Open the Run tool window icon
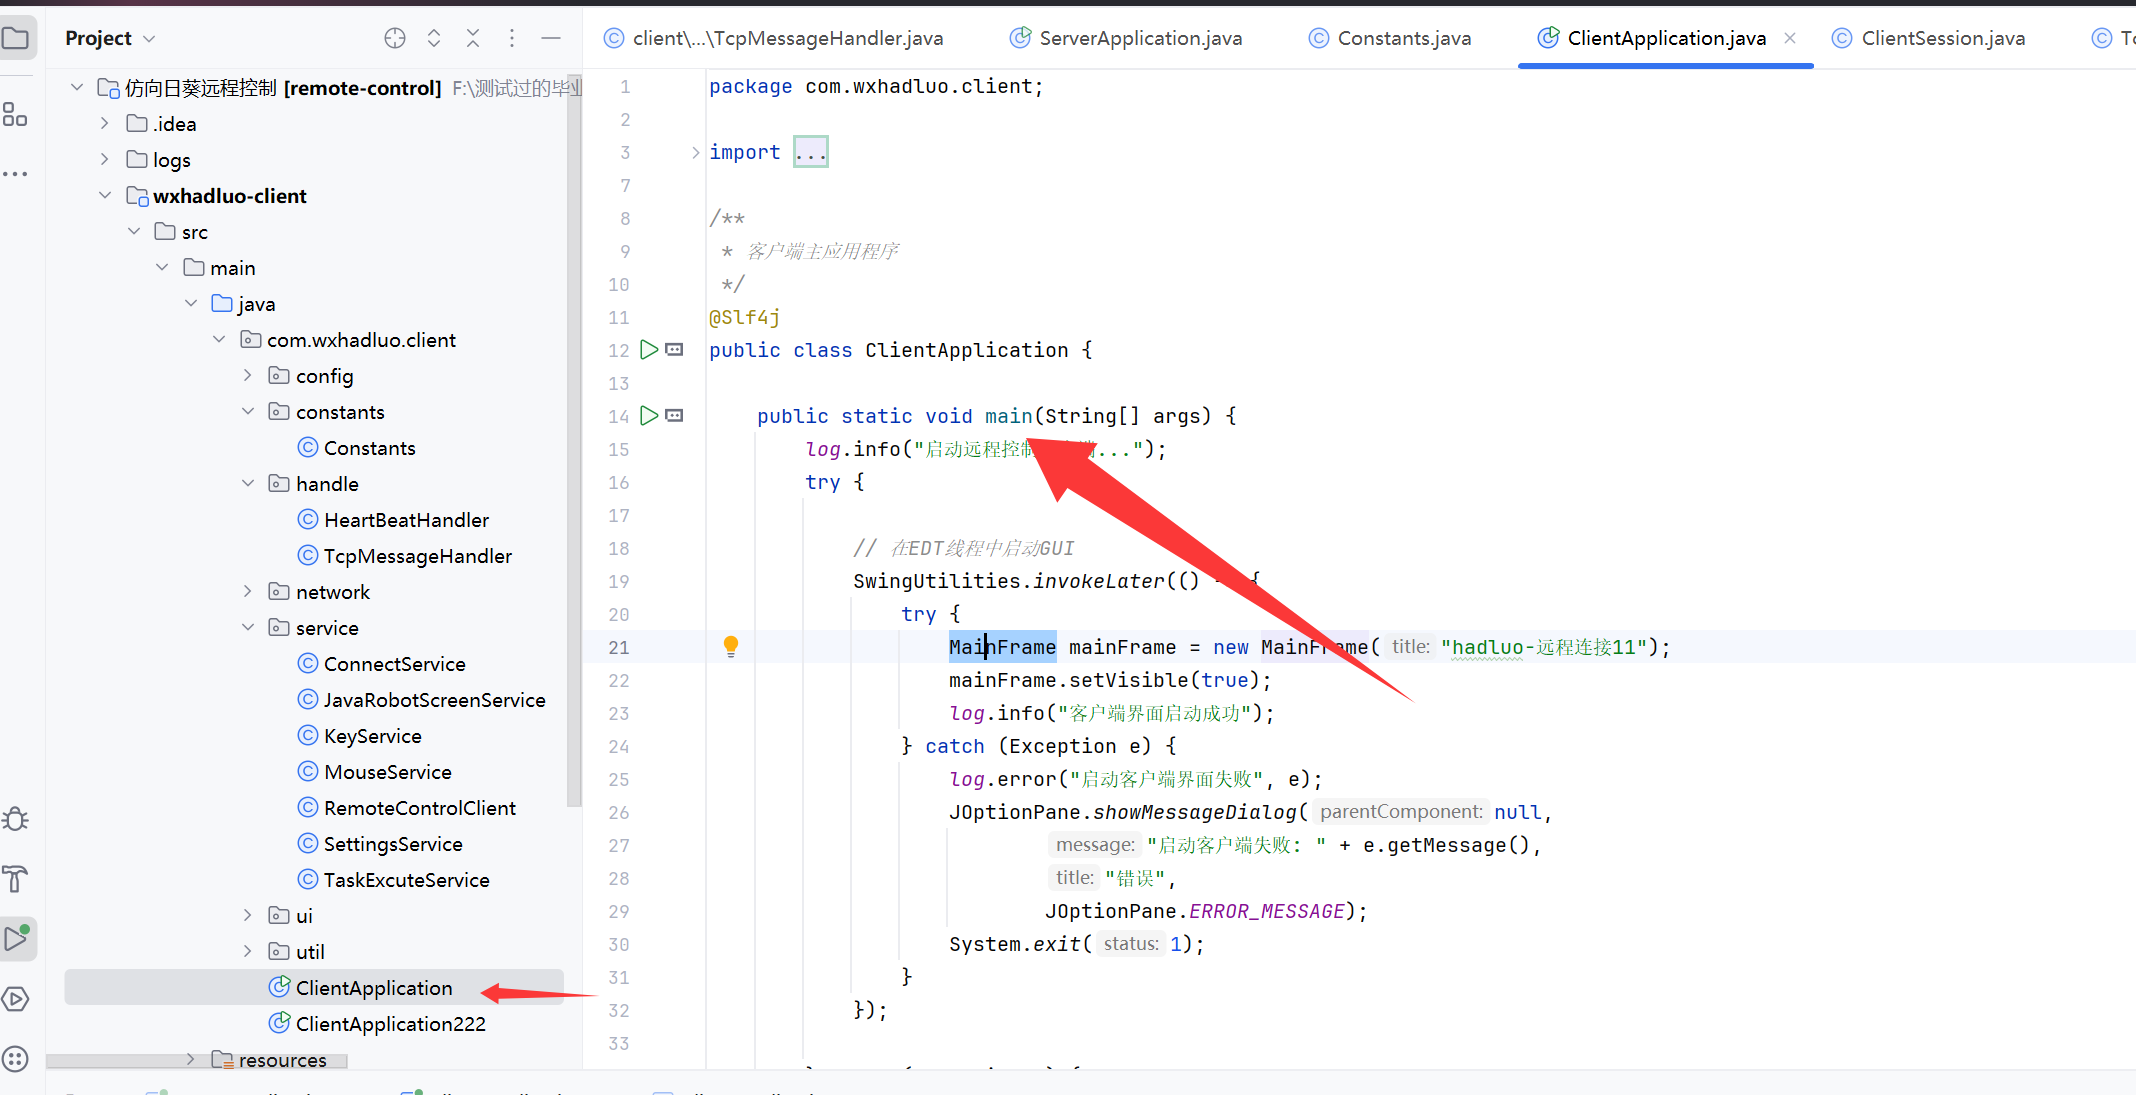Screen dimensions: 2136x1095 pos(16,938)
